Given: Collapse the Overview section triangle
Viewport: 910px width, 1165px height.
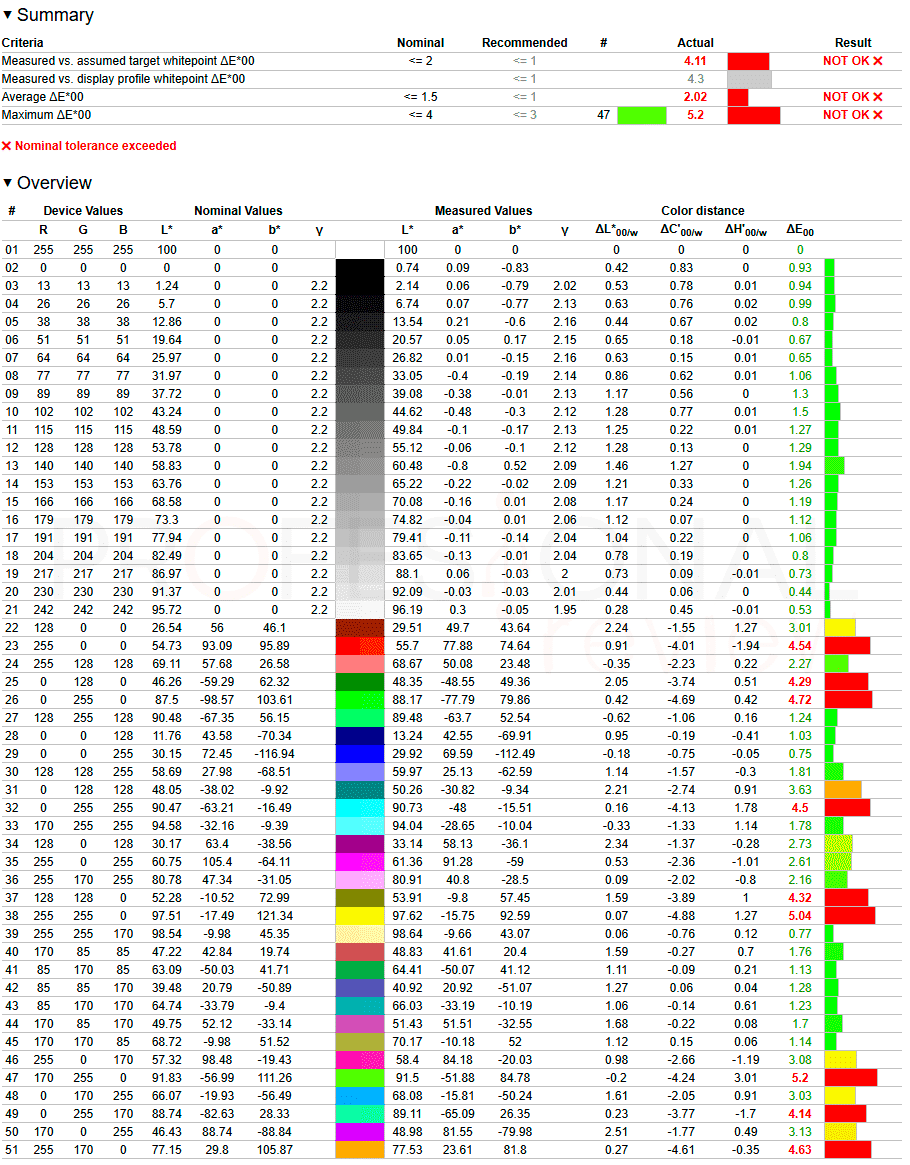Looking at the screenshot, I should tap(7, 183).
